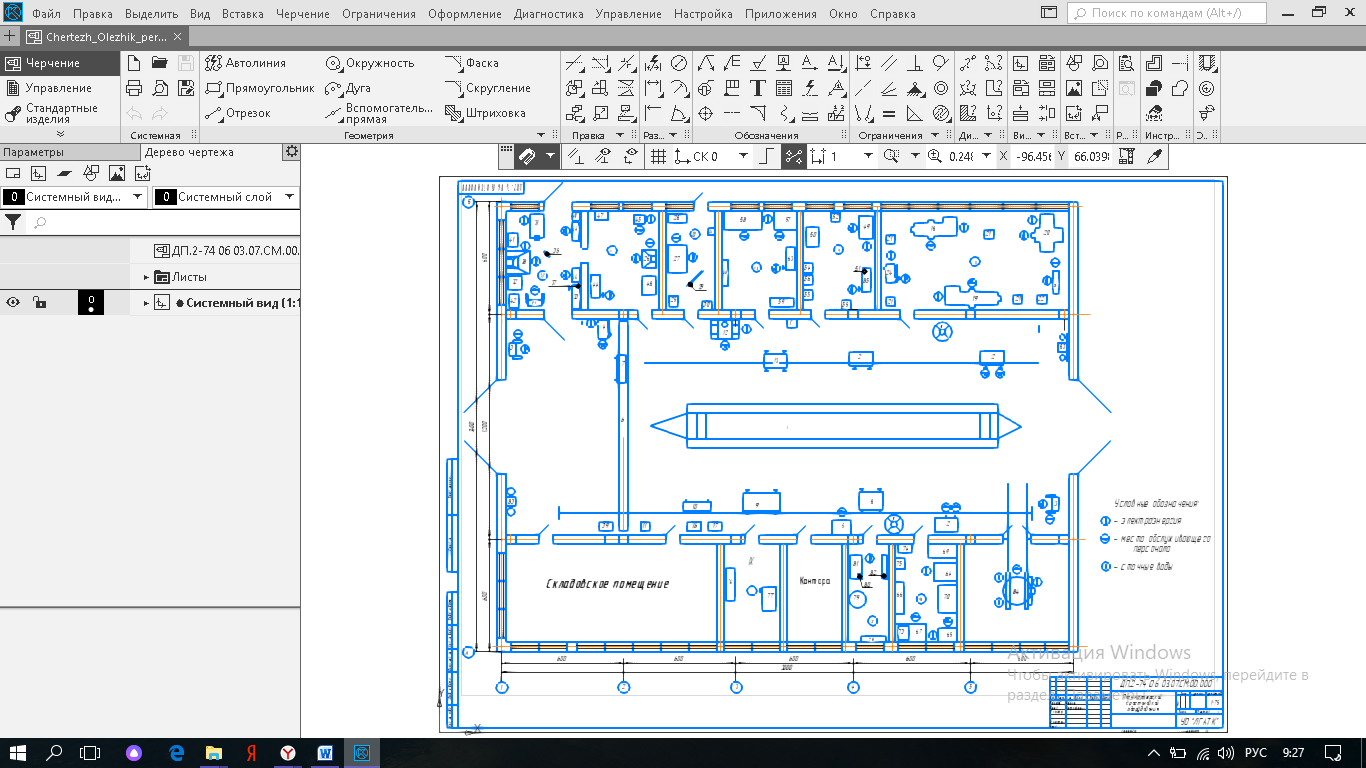The width and height of the screenshot is (1366, 768).
Task: Toggle visibility eye for Системный вид
Action: [x=14, y=303]
